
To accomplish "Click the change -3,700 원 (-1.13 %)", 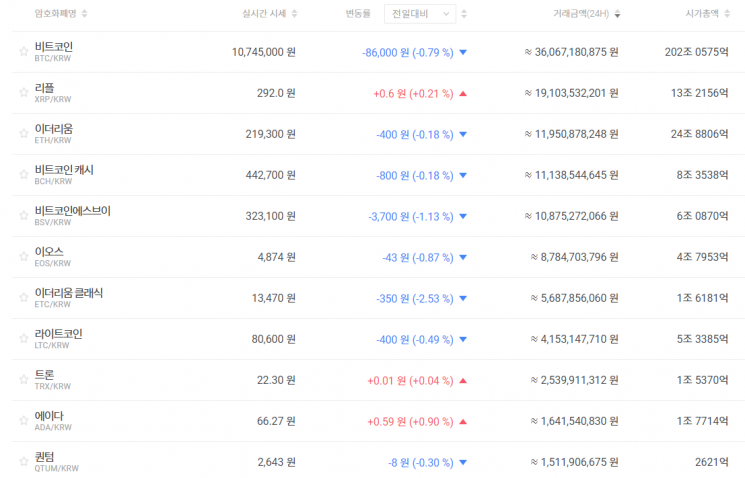I will pos(411,217).
